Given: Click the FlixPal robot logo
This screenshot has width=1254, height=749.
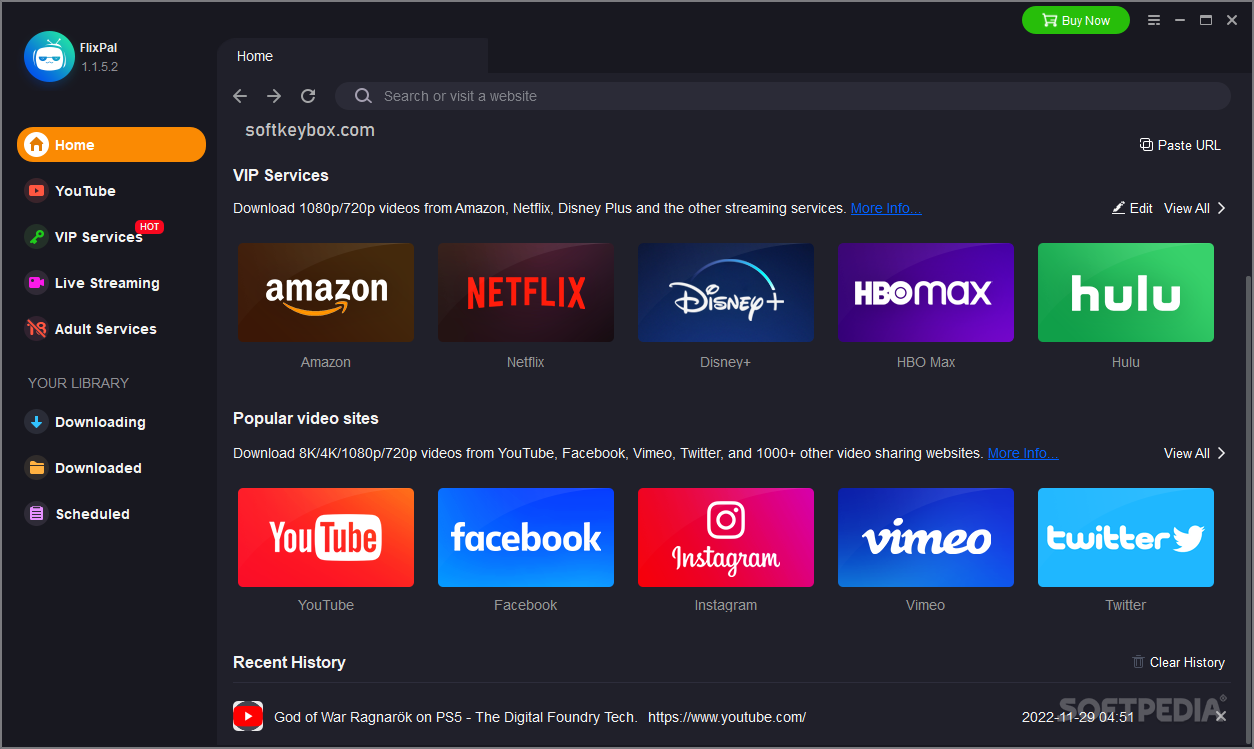Looking at the screenshot, I should coord(49,57).
